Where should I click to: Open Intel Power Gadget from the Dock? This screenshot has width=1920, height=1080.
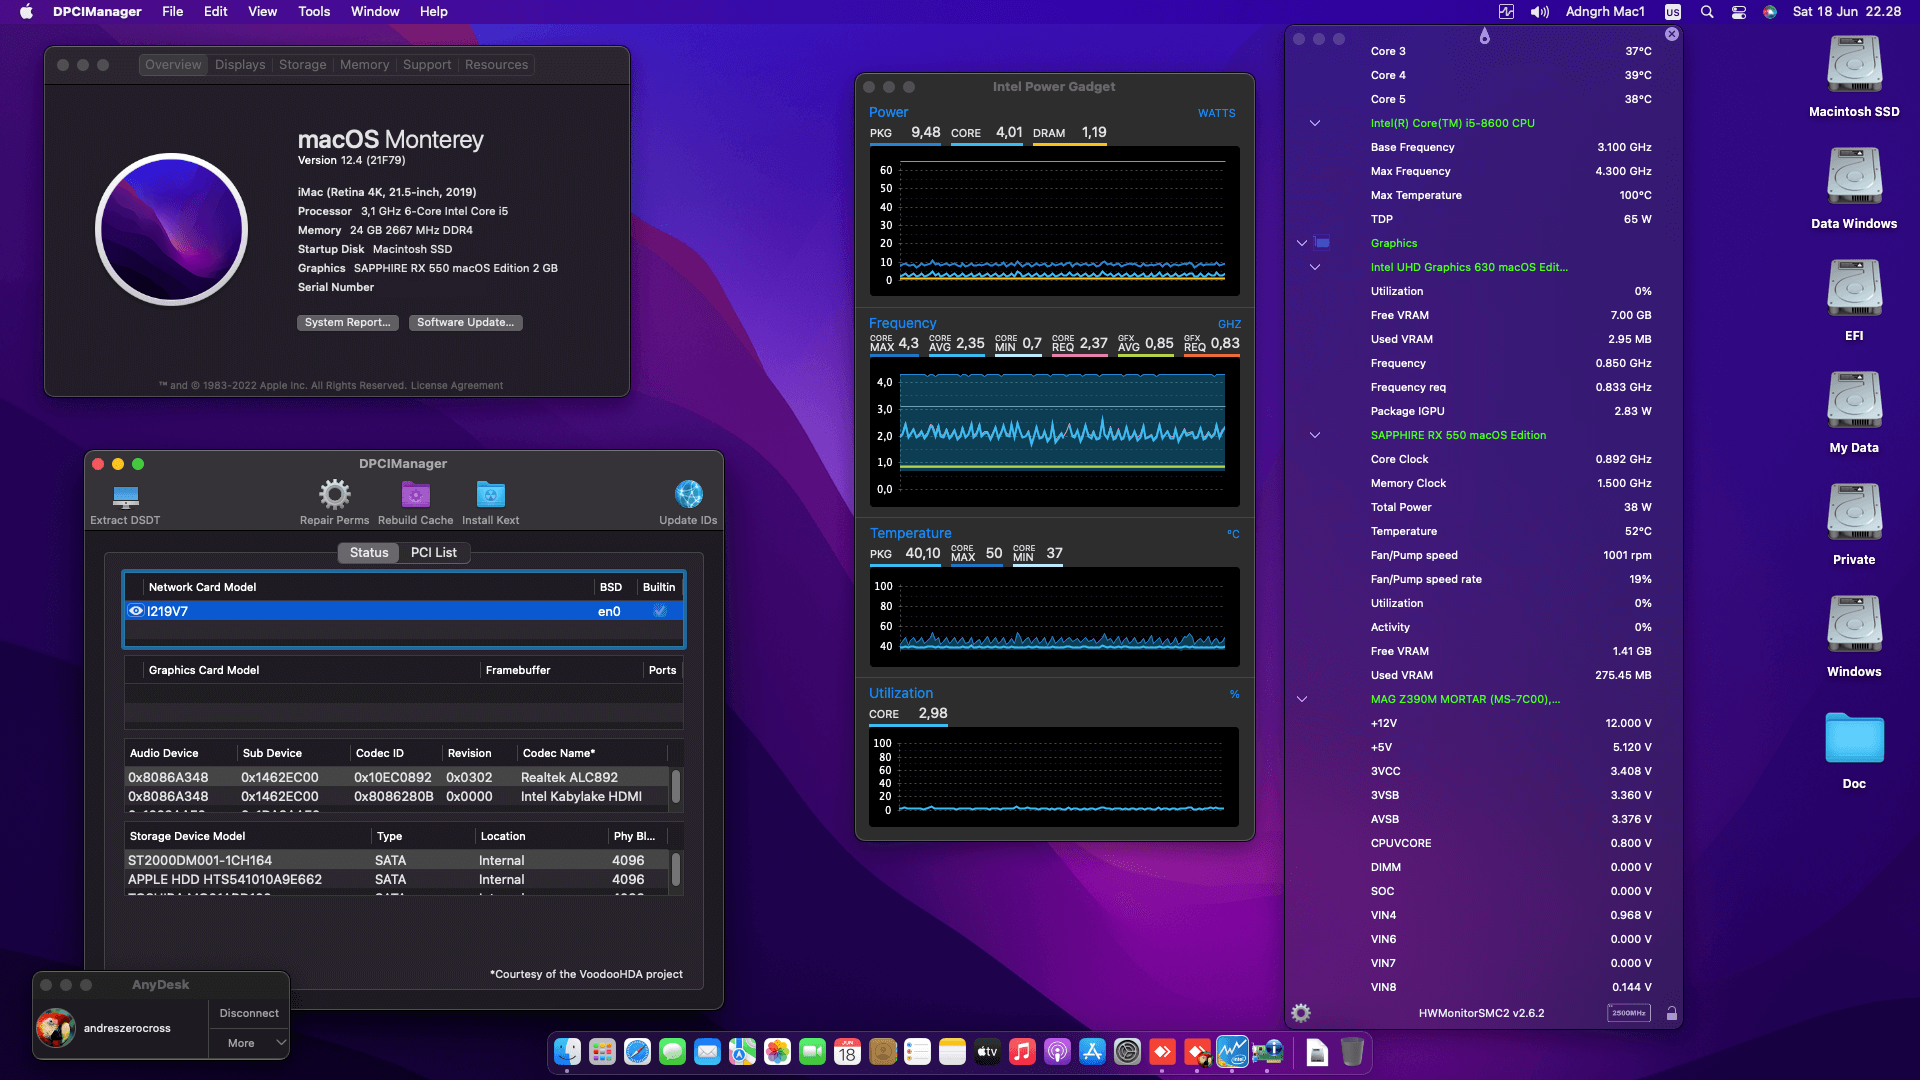pyautogui.click(x=1232, y=1052)
